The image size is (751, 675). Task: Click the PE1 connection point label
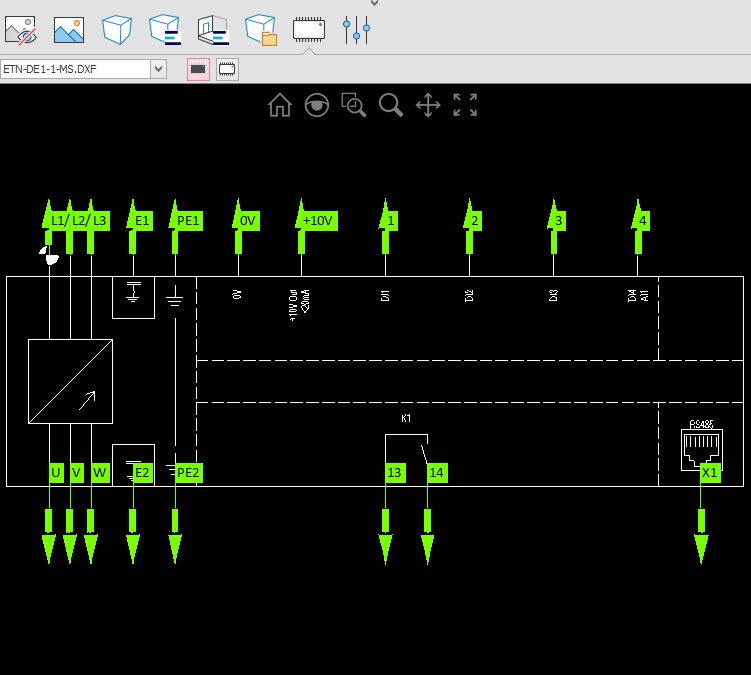pyautogui.click(x=188, y=220)
